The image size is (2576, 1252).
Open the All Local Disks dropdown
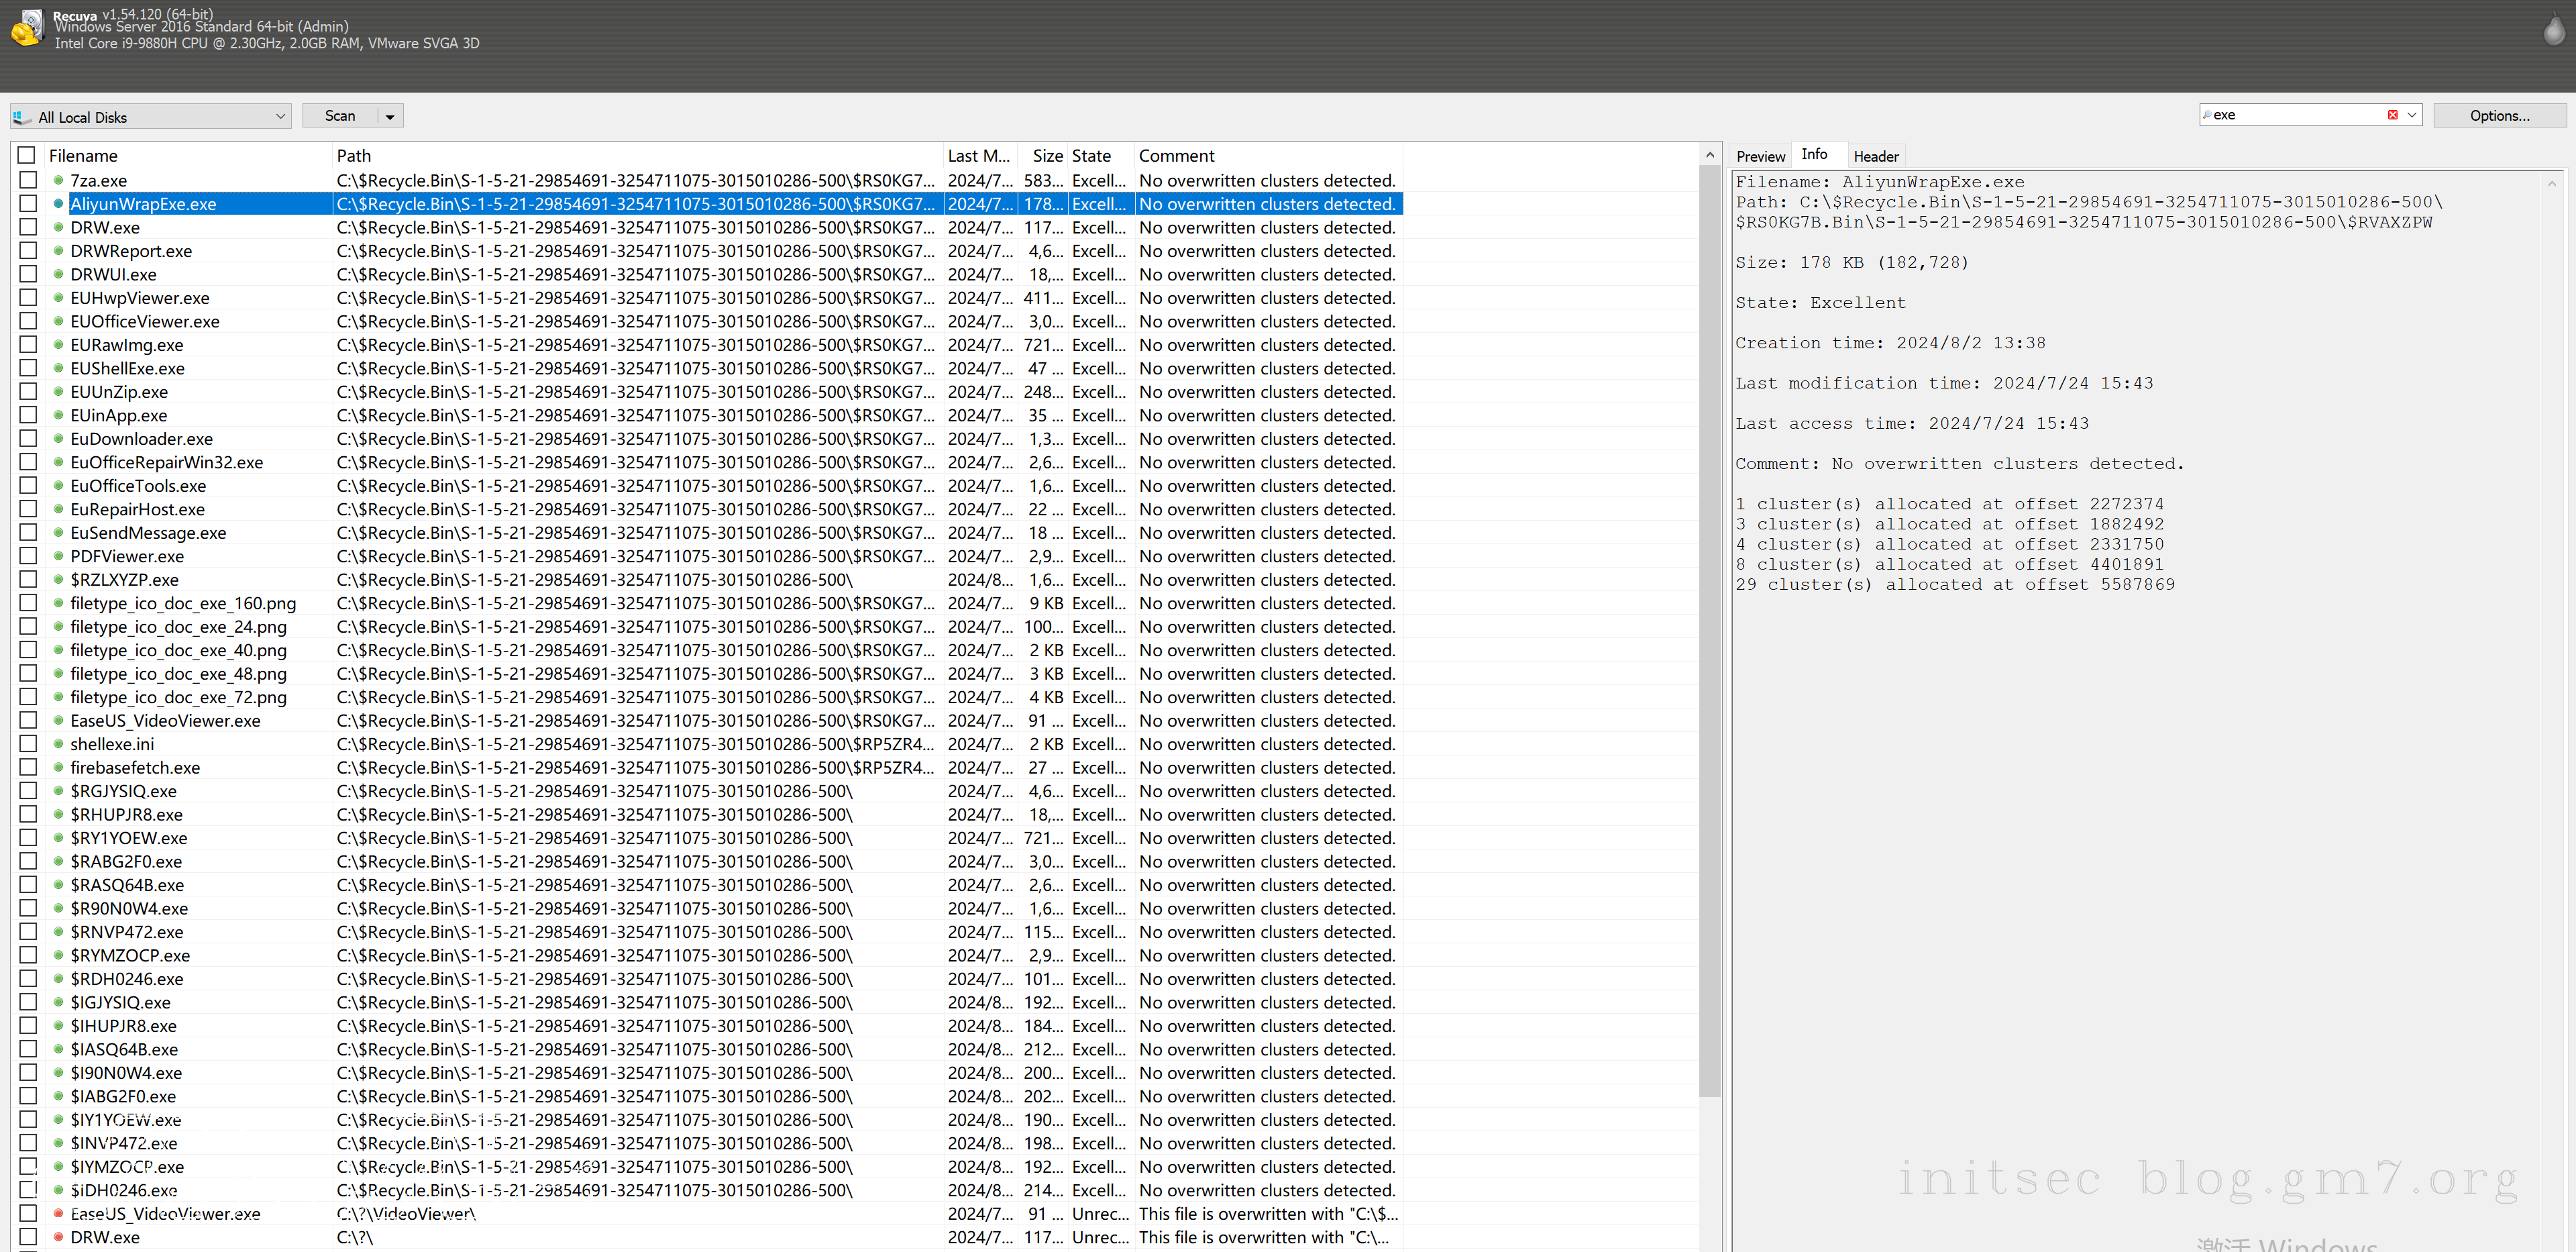point(280,117)
